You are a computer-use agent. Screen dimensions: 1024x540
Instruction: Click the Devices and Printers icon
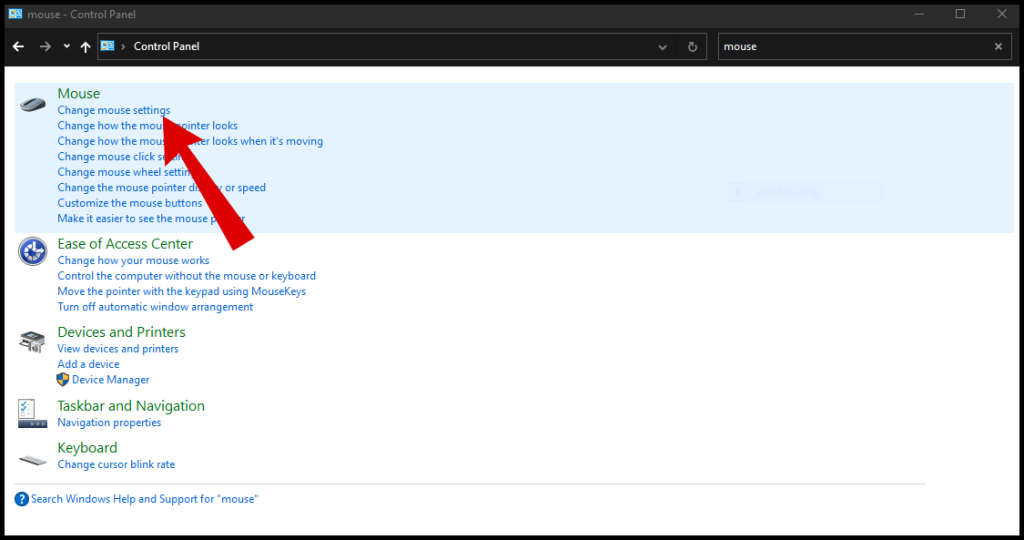33,341
